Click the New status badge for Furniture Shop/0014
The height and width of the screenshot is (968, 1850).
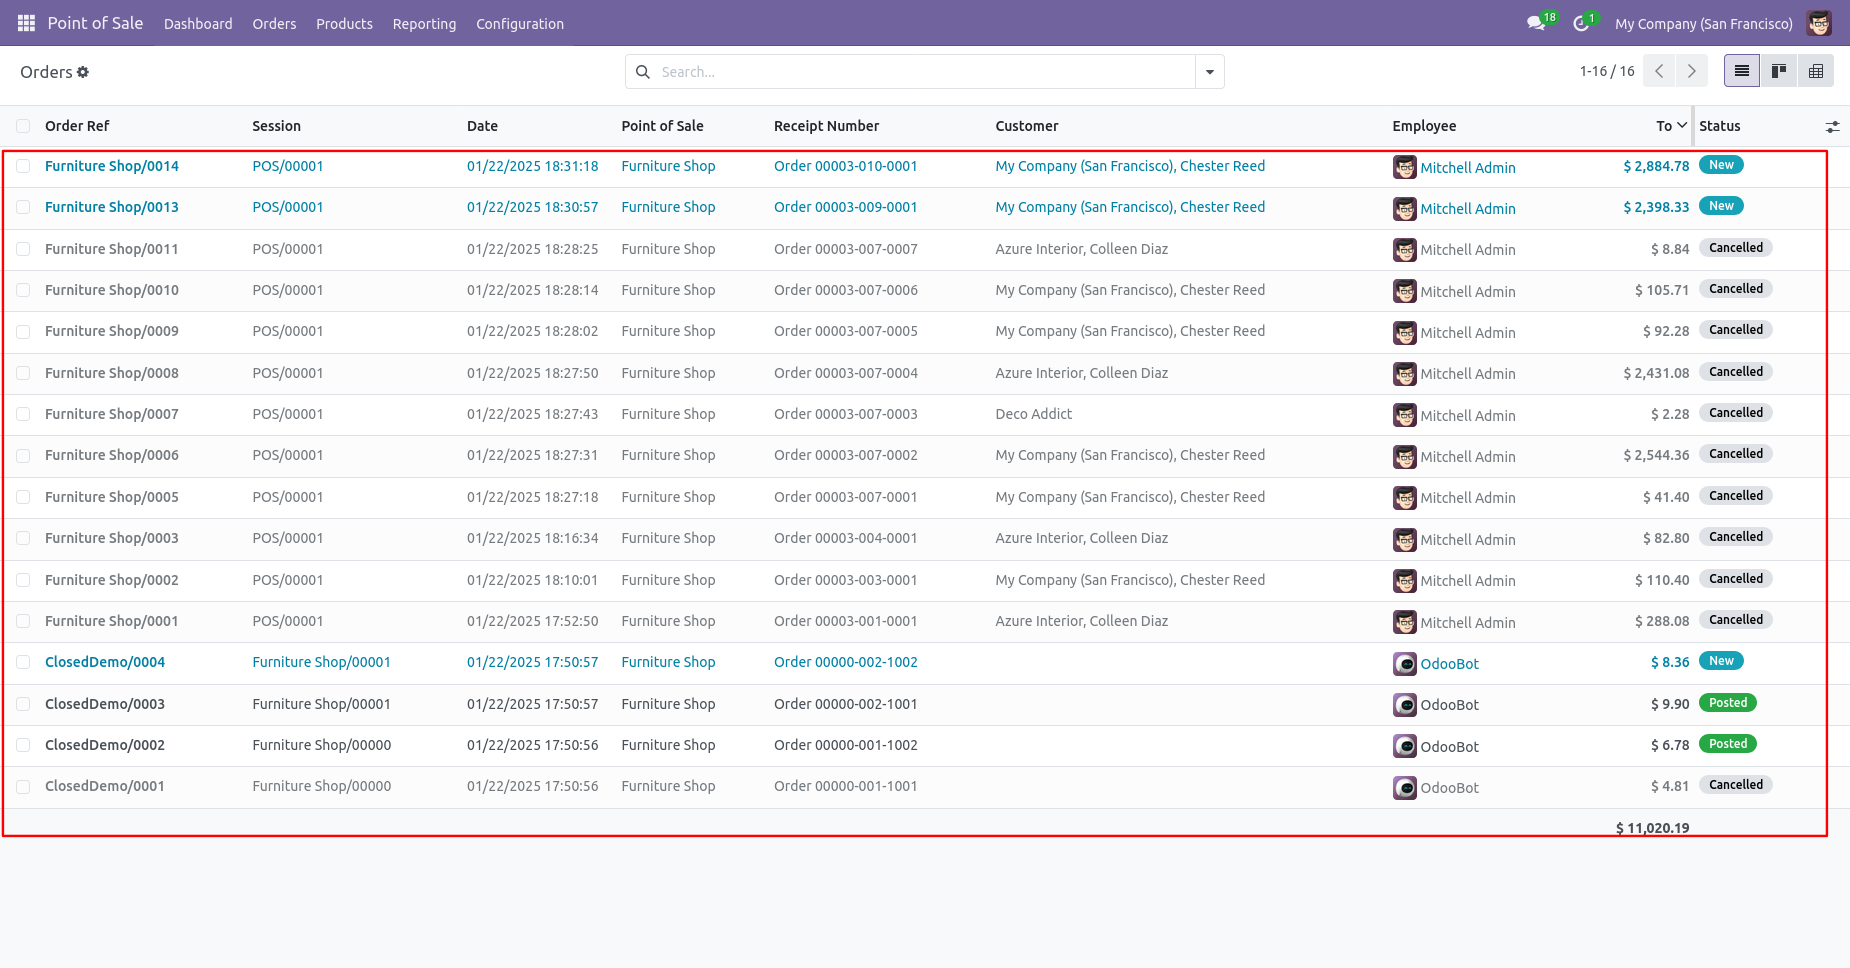pyautogui.click(x=1721, y=165)
